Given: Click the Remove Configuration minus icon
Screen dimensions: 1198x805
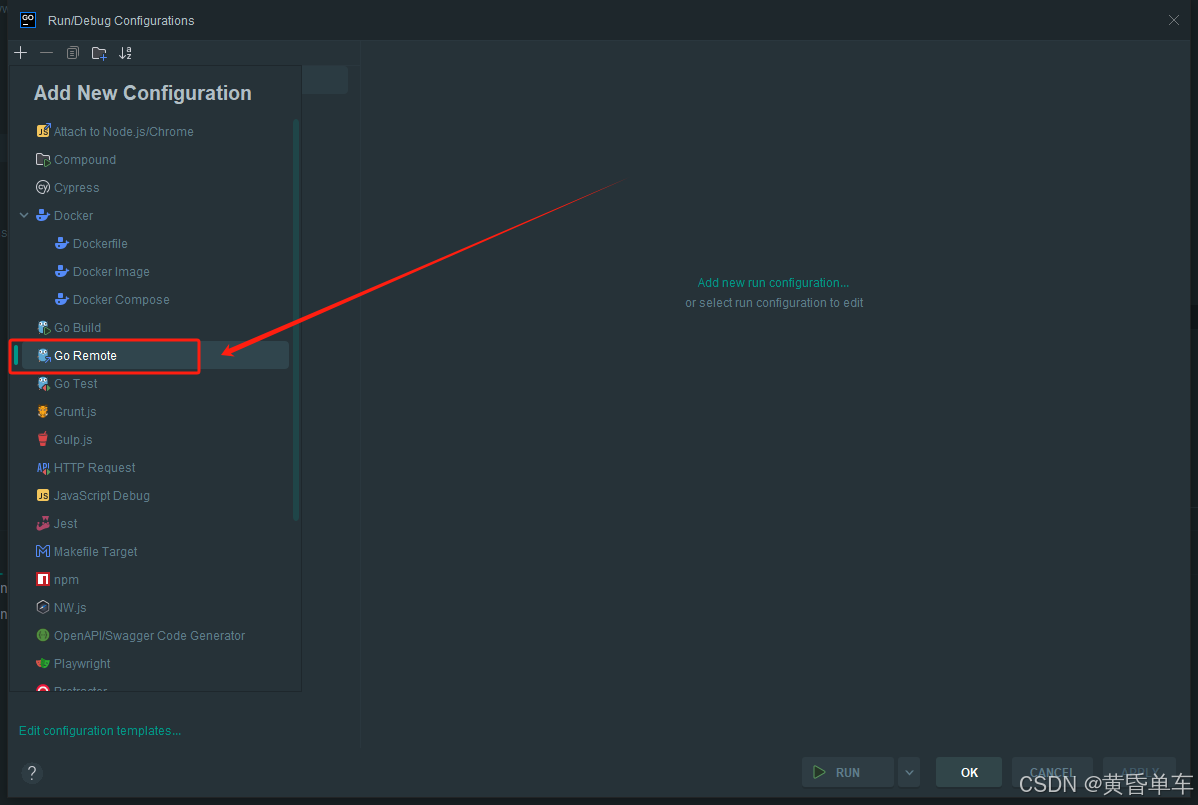Looking at the screenshot, I should (x=47, y=53).
